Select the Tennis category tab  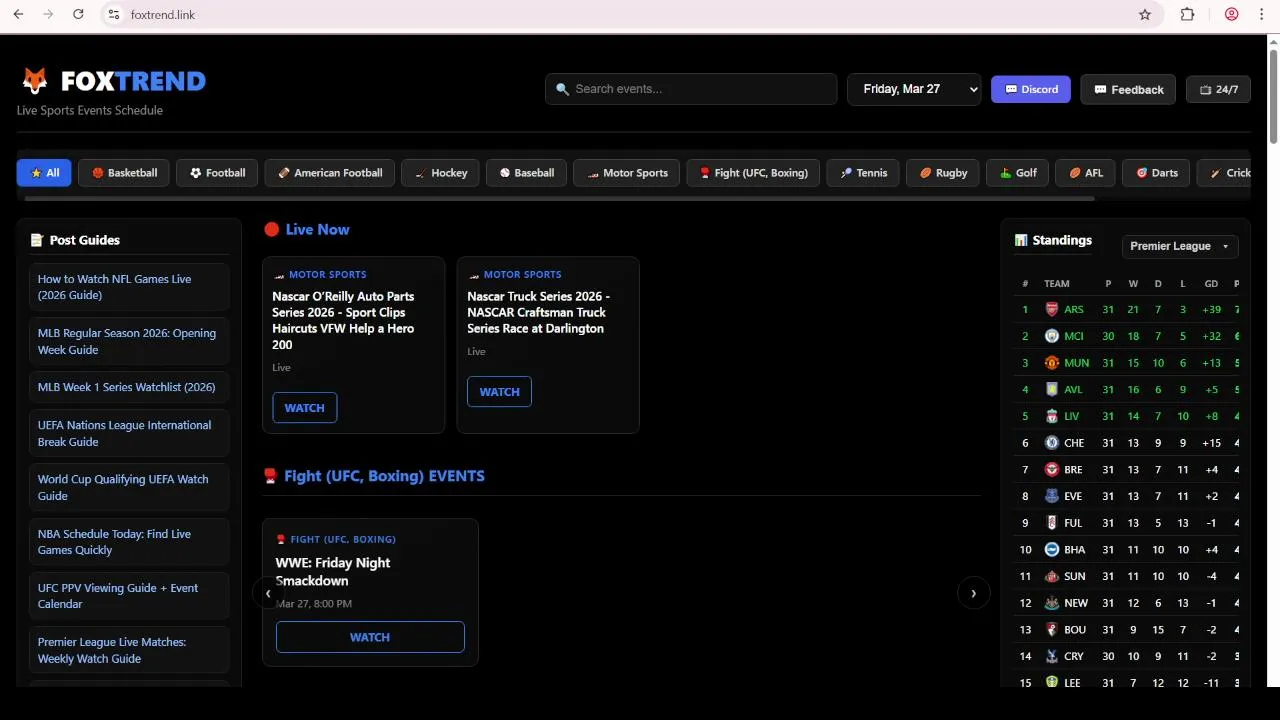tap(863, 173)
